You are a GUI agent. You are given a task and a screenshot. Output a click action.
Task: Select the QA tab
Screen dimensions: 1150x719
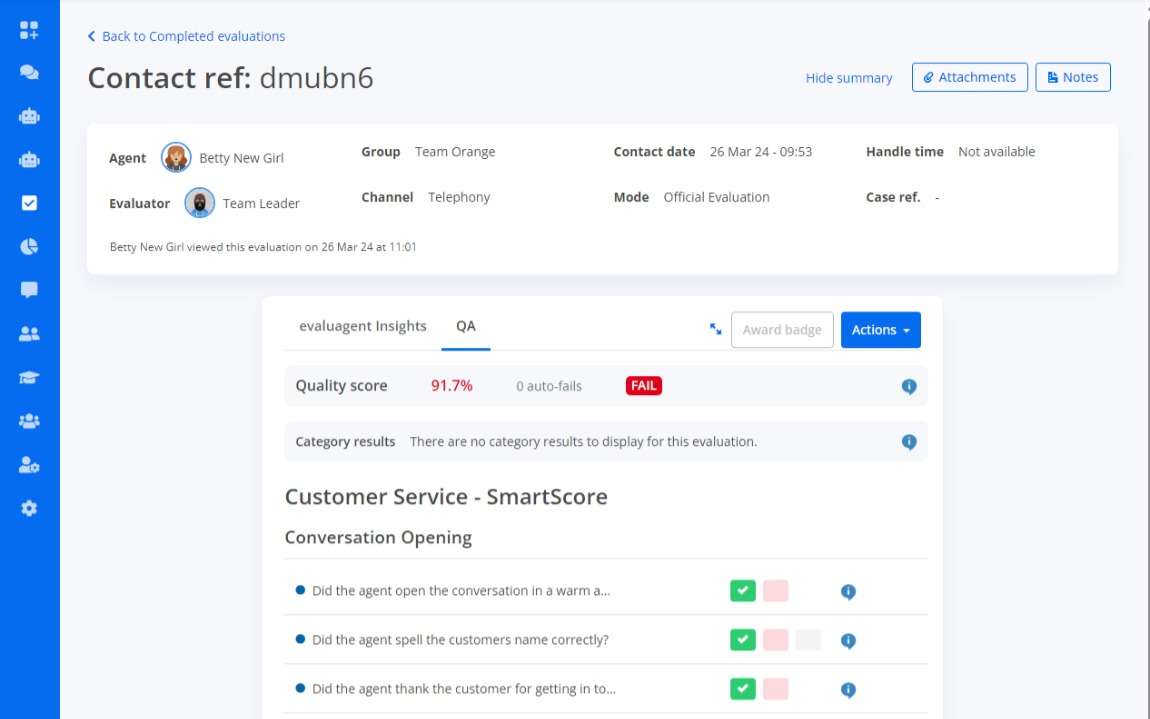(466, 326)
